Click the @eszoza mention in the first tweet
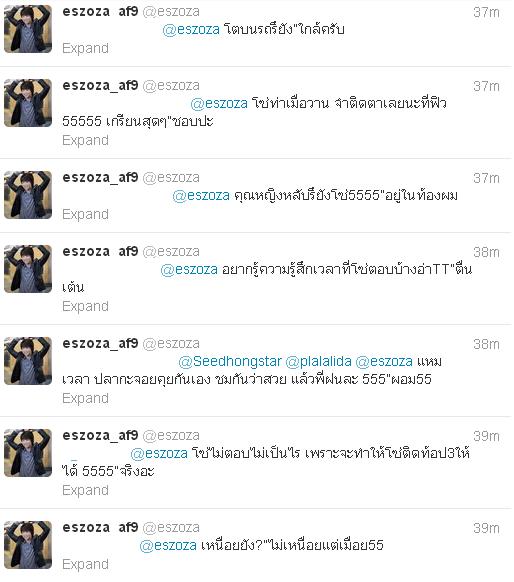The height and width of the screenshot is (582, 514). pyautogui.click(x=191, y=29)
